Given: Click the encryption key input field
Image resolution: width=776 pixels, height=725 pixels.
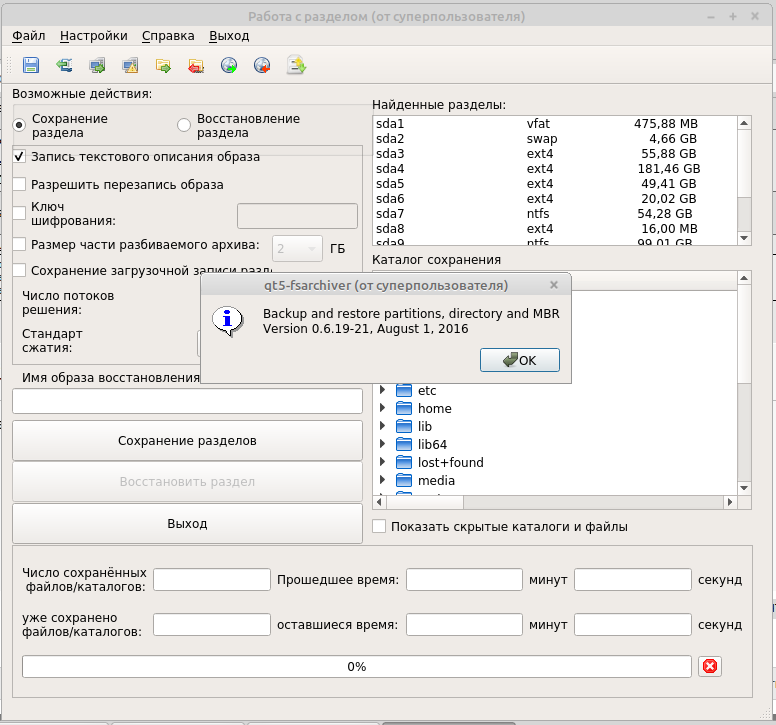Looking at the screenshot, I should (x=297, y=216).
